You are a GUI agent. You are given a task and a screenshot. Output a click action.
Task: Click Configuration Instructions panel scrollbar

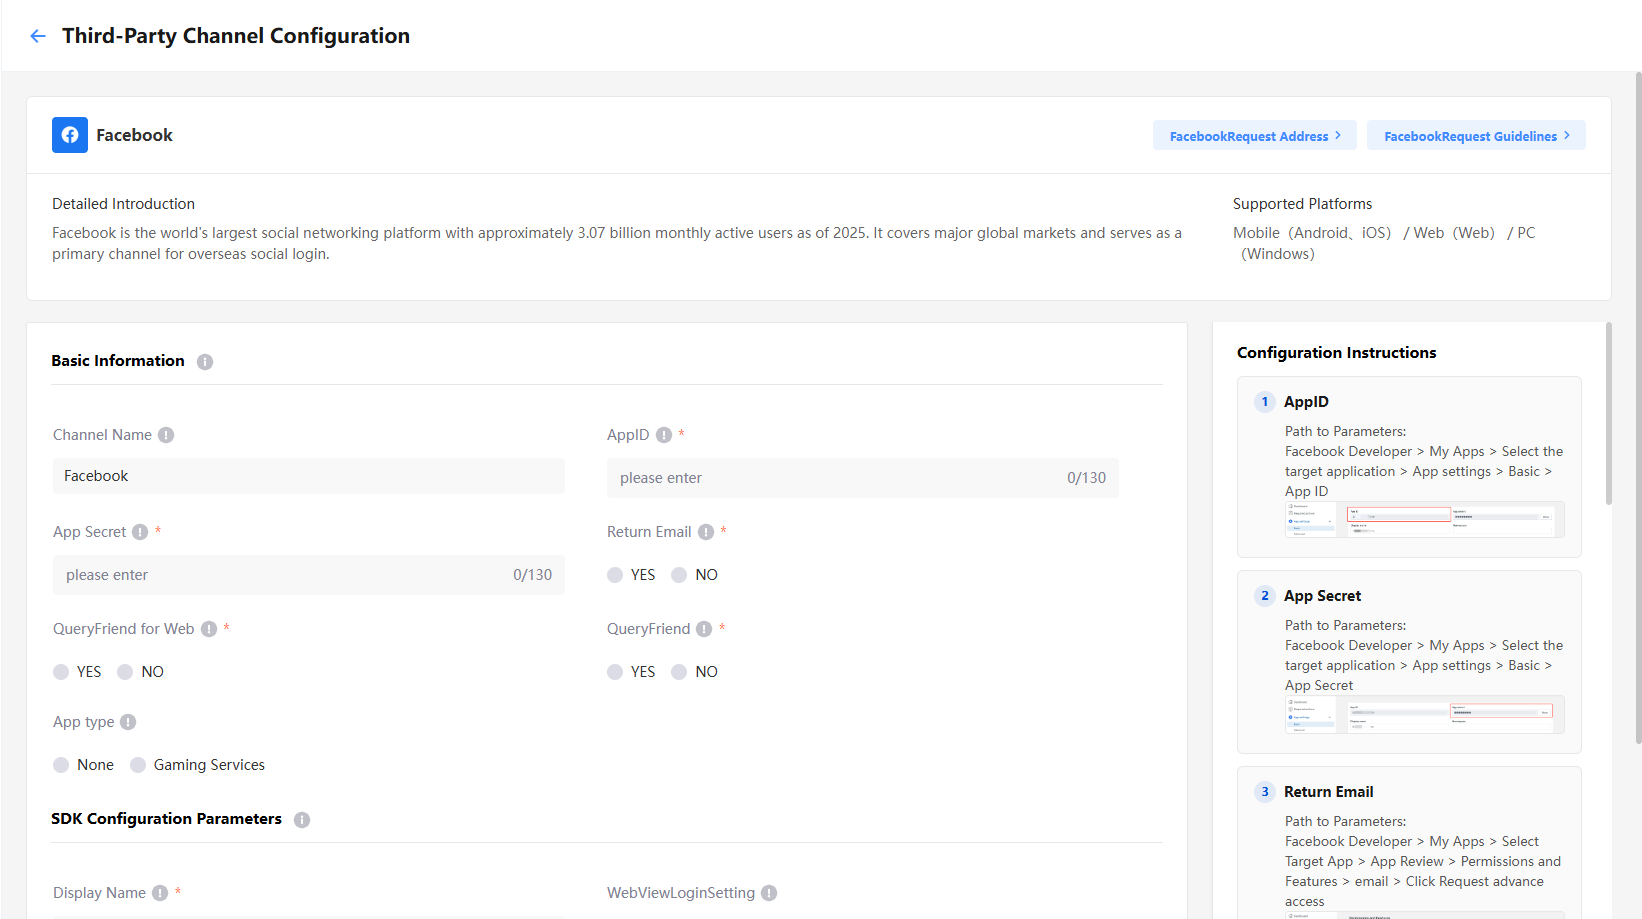[1608, 413]
